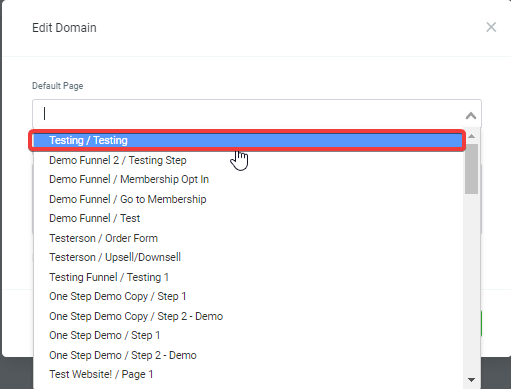This screenshot has height=389, width=511.
Task: Select Testing / Testing option
Action: [247, 140]
